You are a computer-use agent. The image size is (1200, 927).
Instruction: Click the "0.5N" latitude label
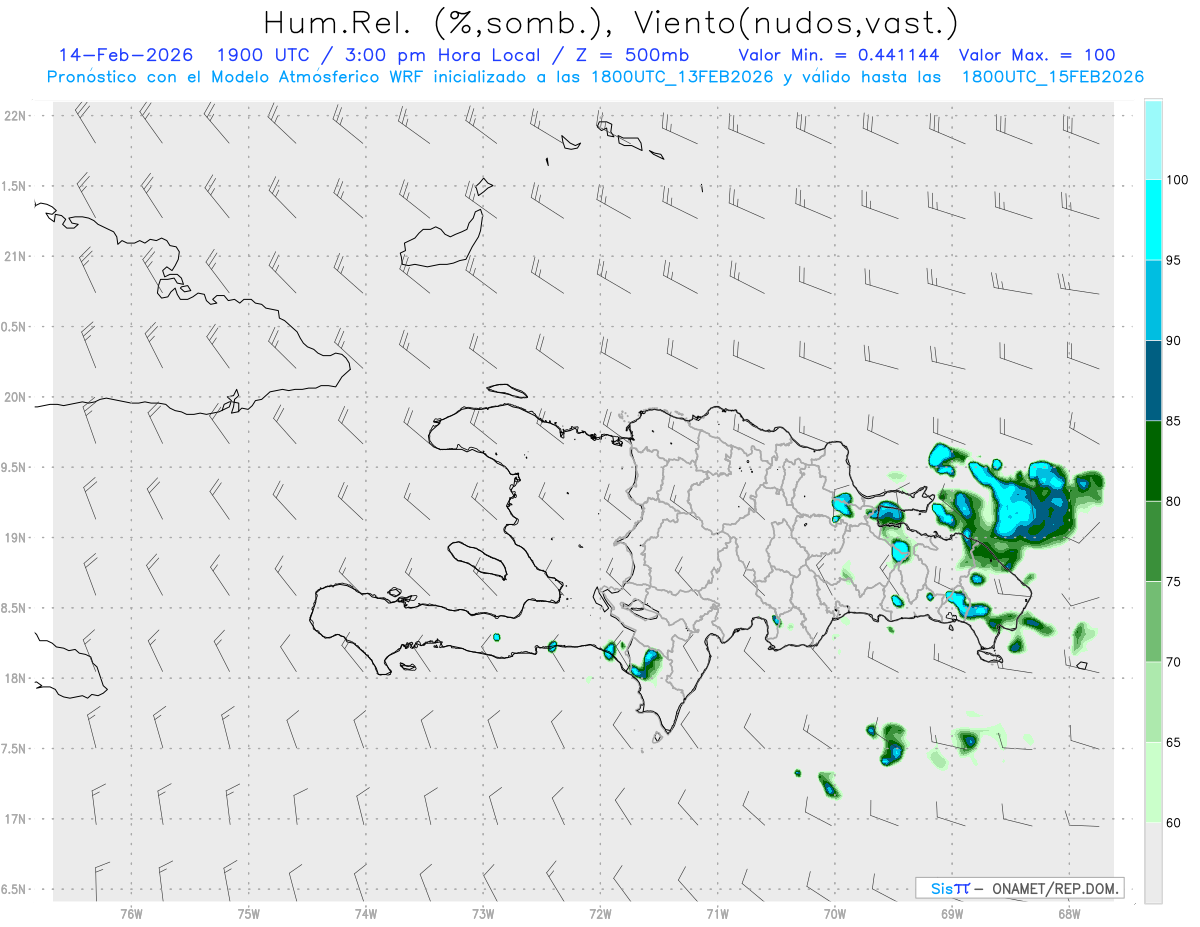pos(14,327)
